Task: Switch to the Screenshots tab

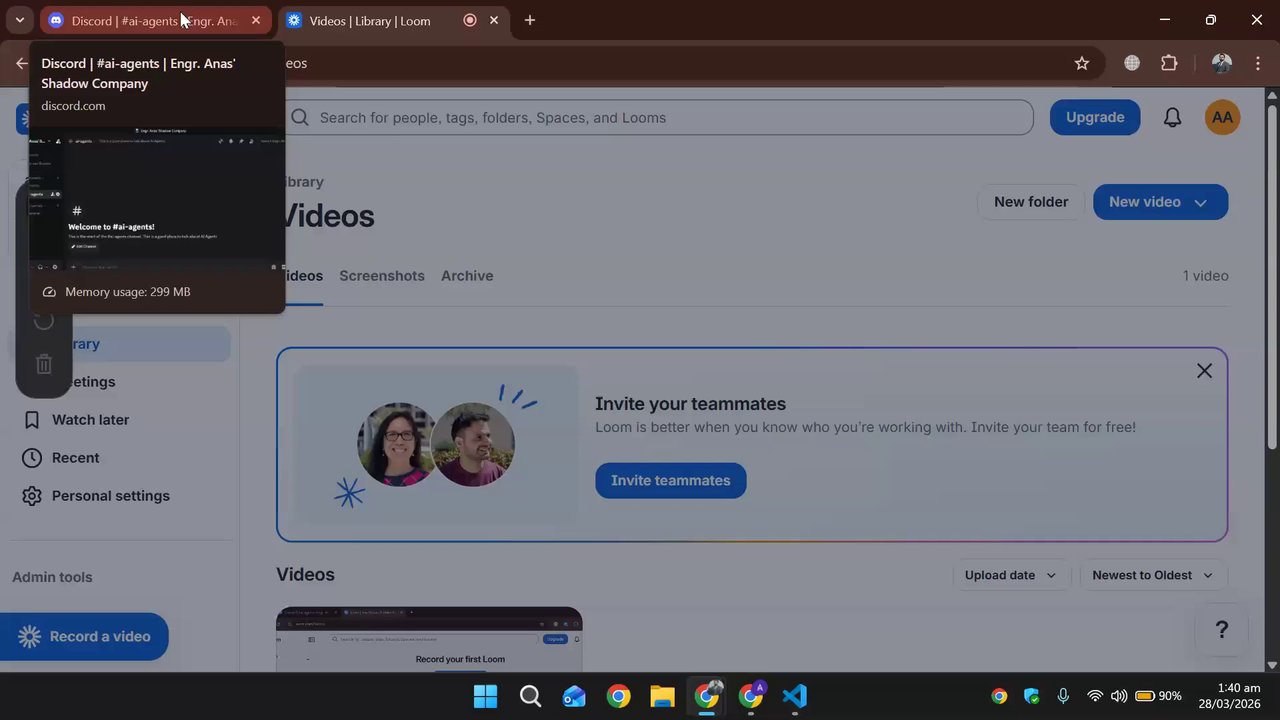Action: (x=382, y=276)
